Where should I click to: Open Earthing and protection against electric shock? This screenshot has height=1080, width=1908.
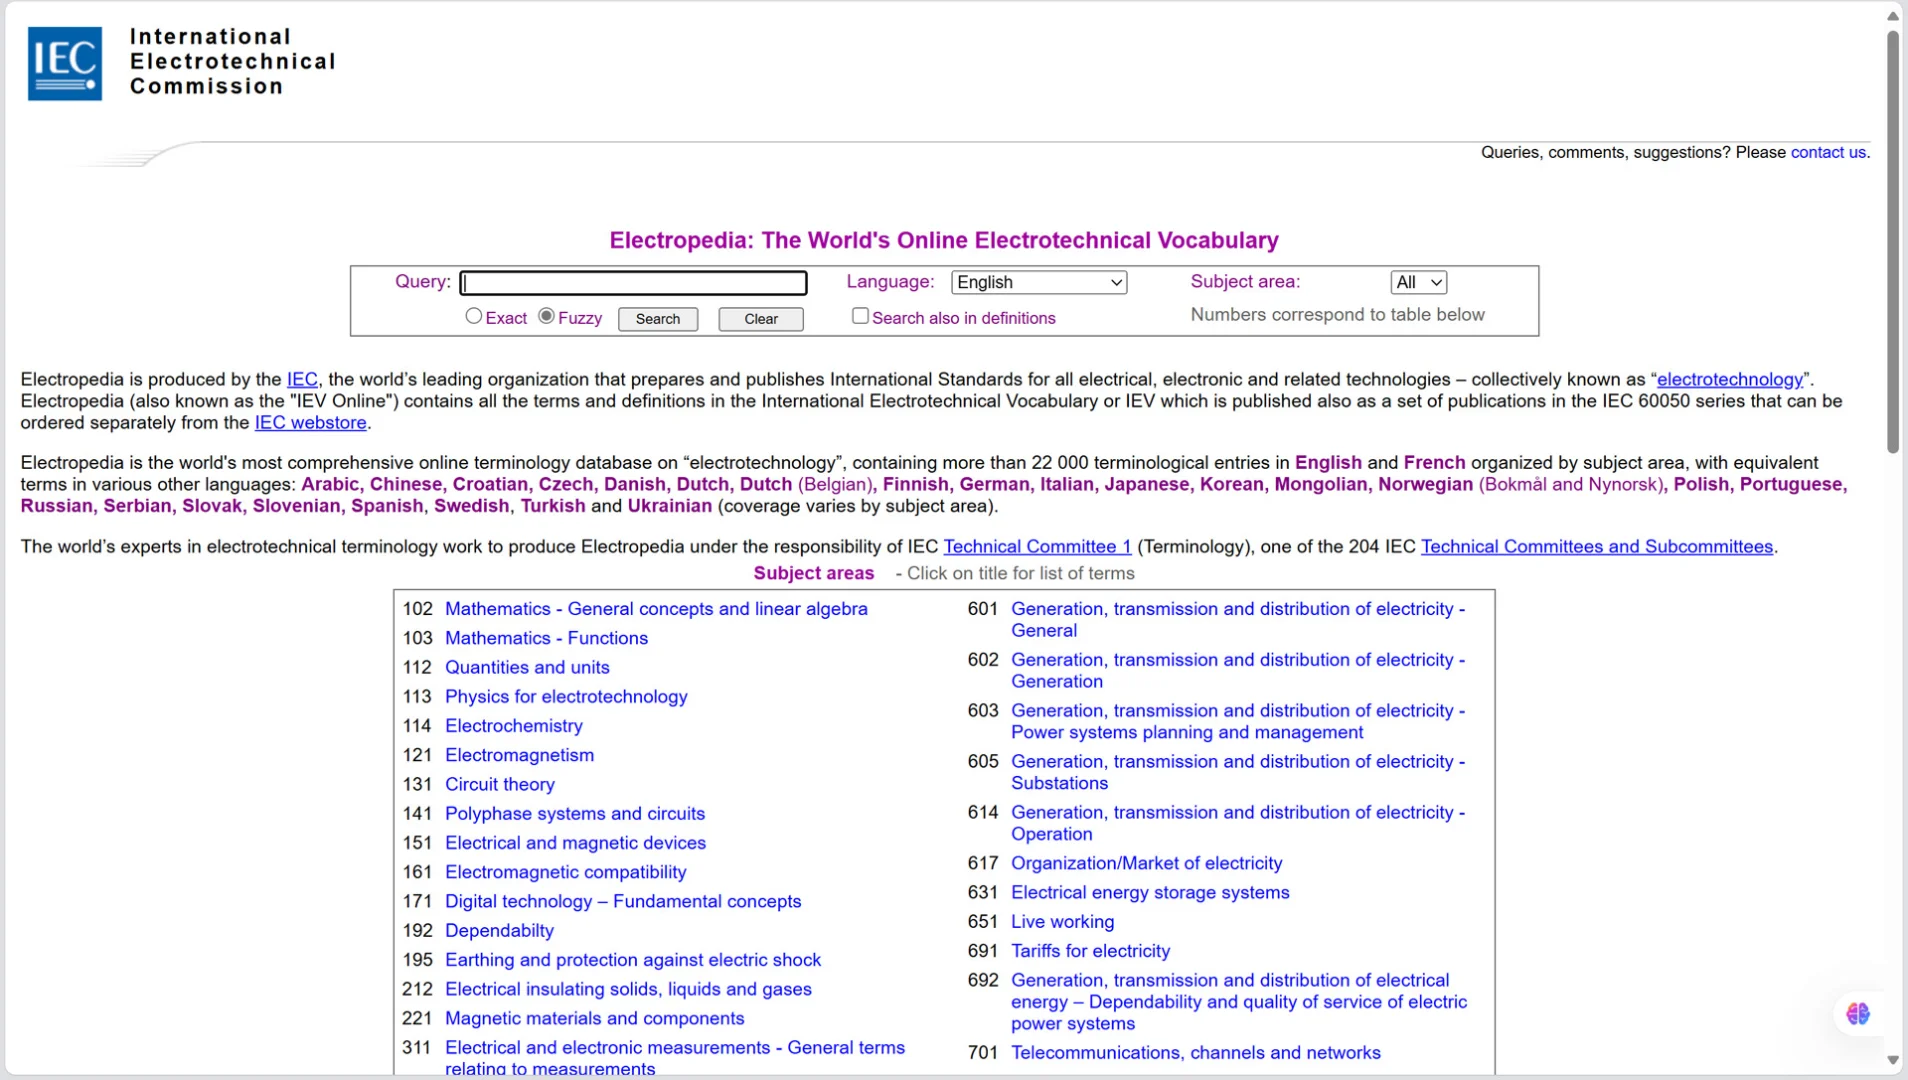click(633, 960)
